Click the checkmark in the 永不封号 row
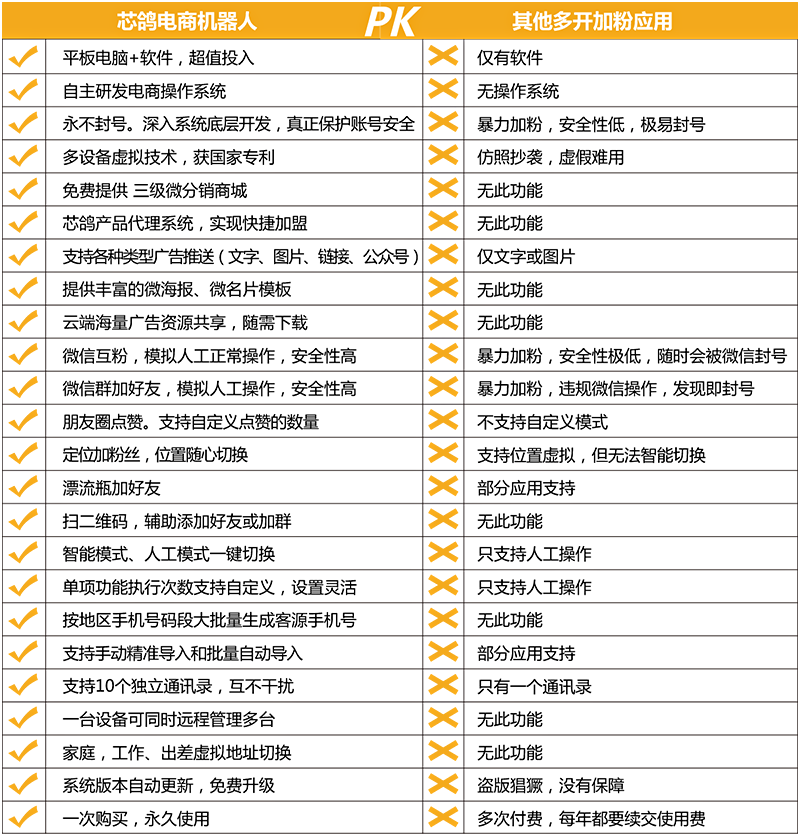This screenshot has height=837, width=800. 23,123
